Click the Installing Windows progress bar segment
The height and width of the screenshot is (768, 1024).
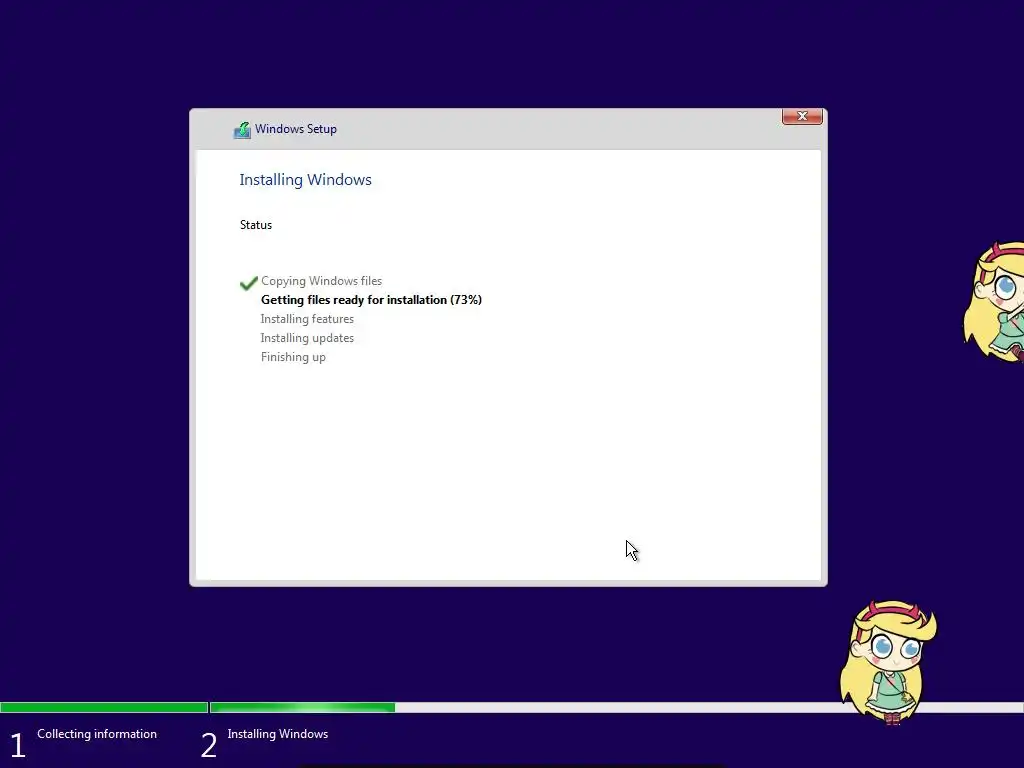pos(616,707)
